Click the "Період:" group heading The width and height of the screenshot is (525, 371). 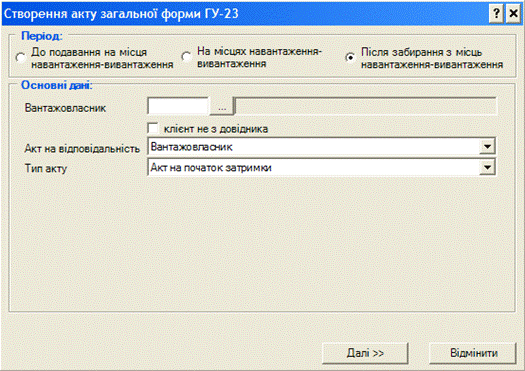tap(42, 36)
